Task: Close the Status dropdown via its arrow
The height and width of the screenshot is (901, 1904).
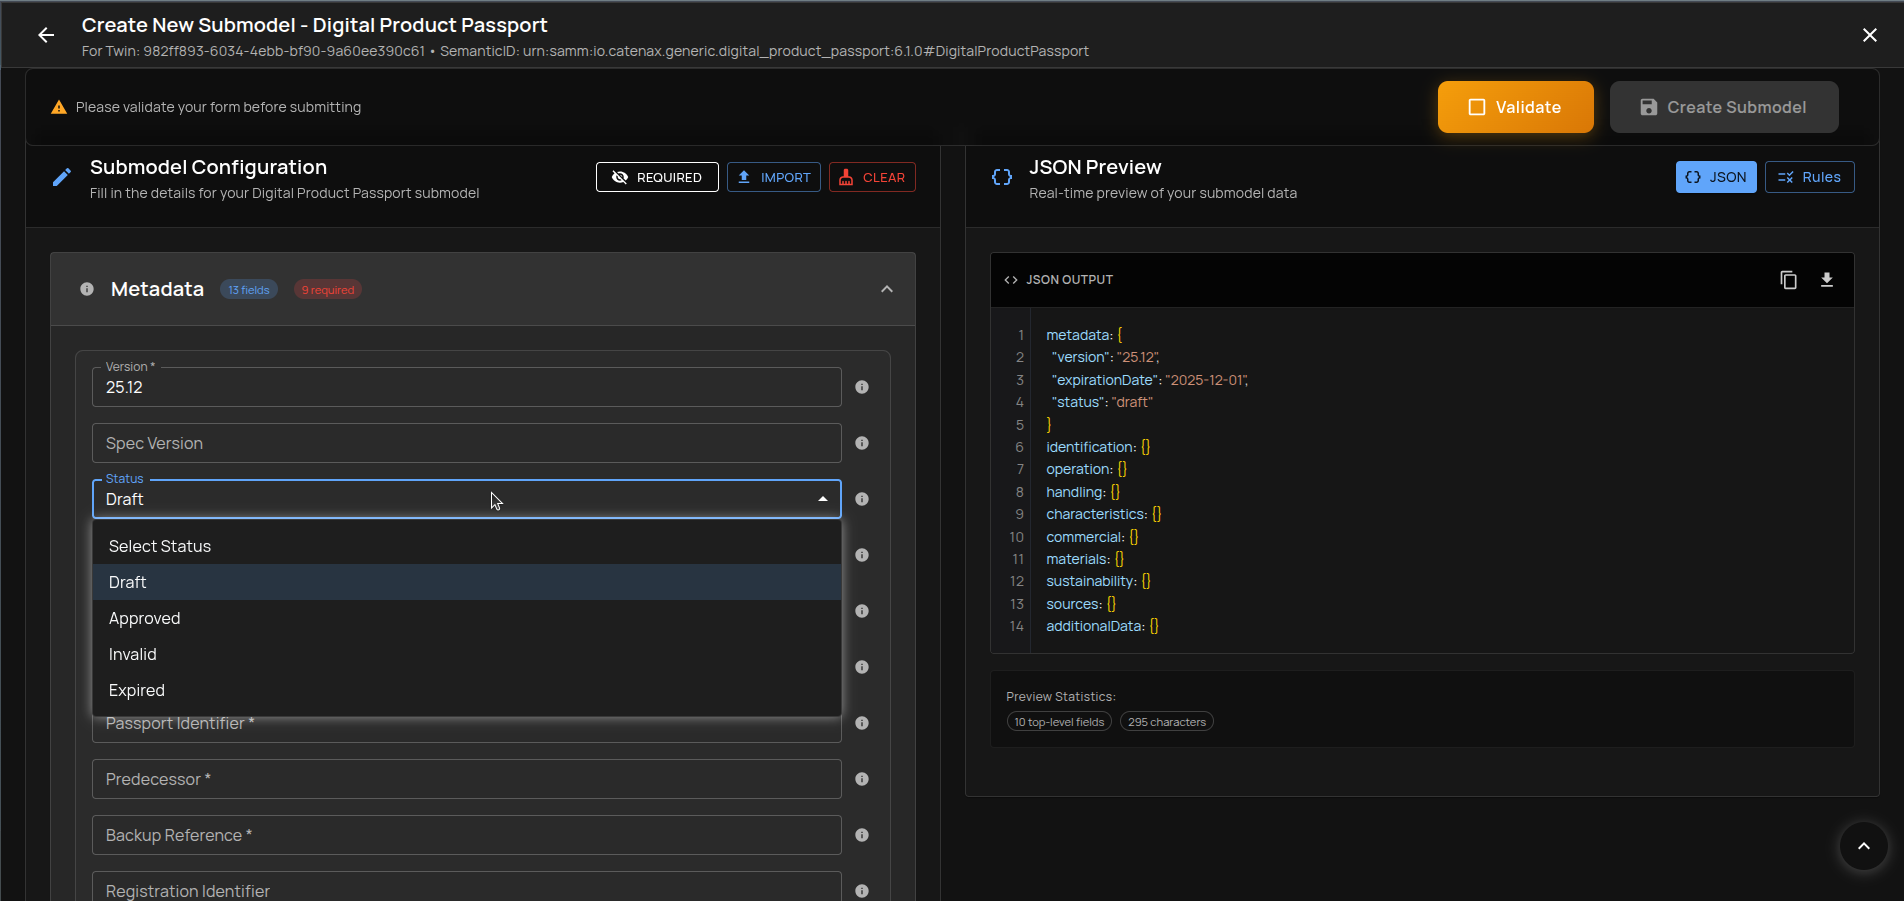Action: 822,499
